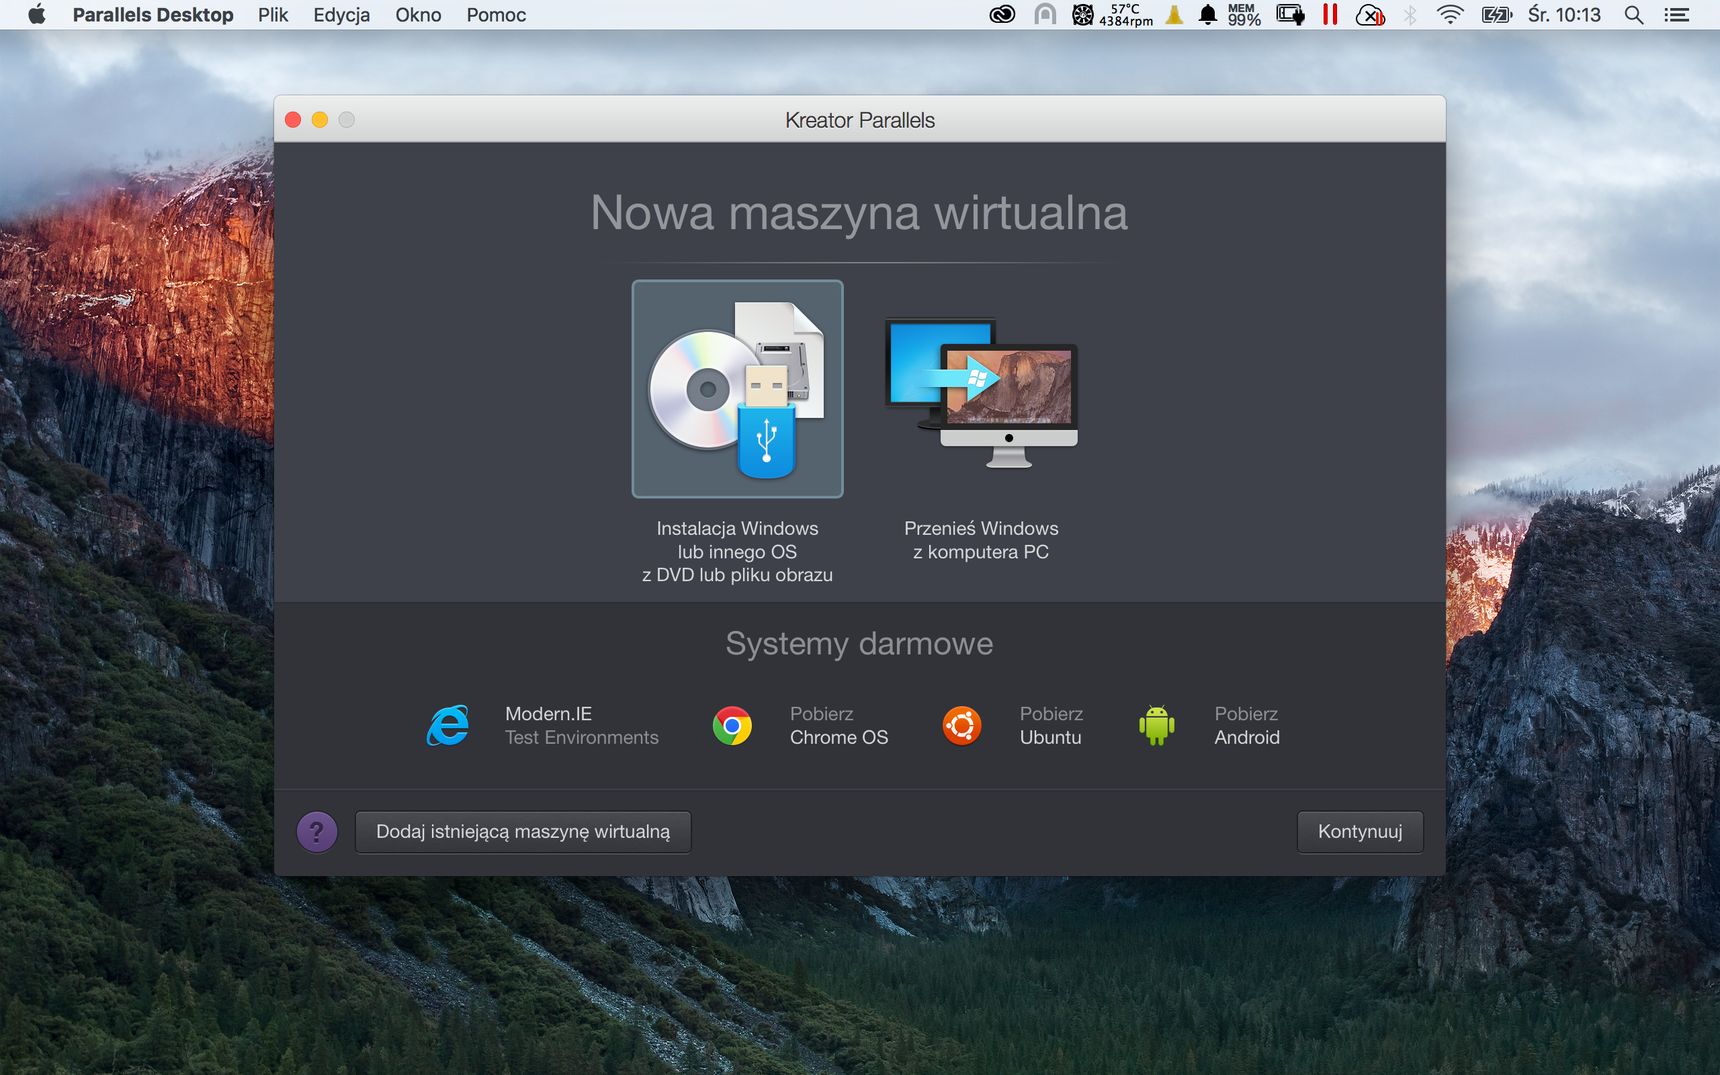Click the fan temperature monitor icon
Screen dimensions: 1720x1075
point(1112,14)
